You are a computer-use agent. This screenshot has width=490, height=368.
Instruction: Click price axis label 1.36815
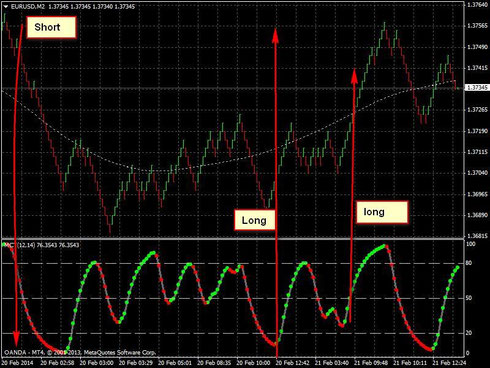click(477, 236)
